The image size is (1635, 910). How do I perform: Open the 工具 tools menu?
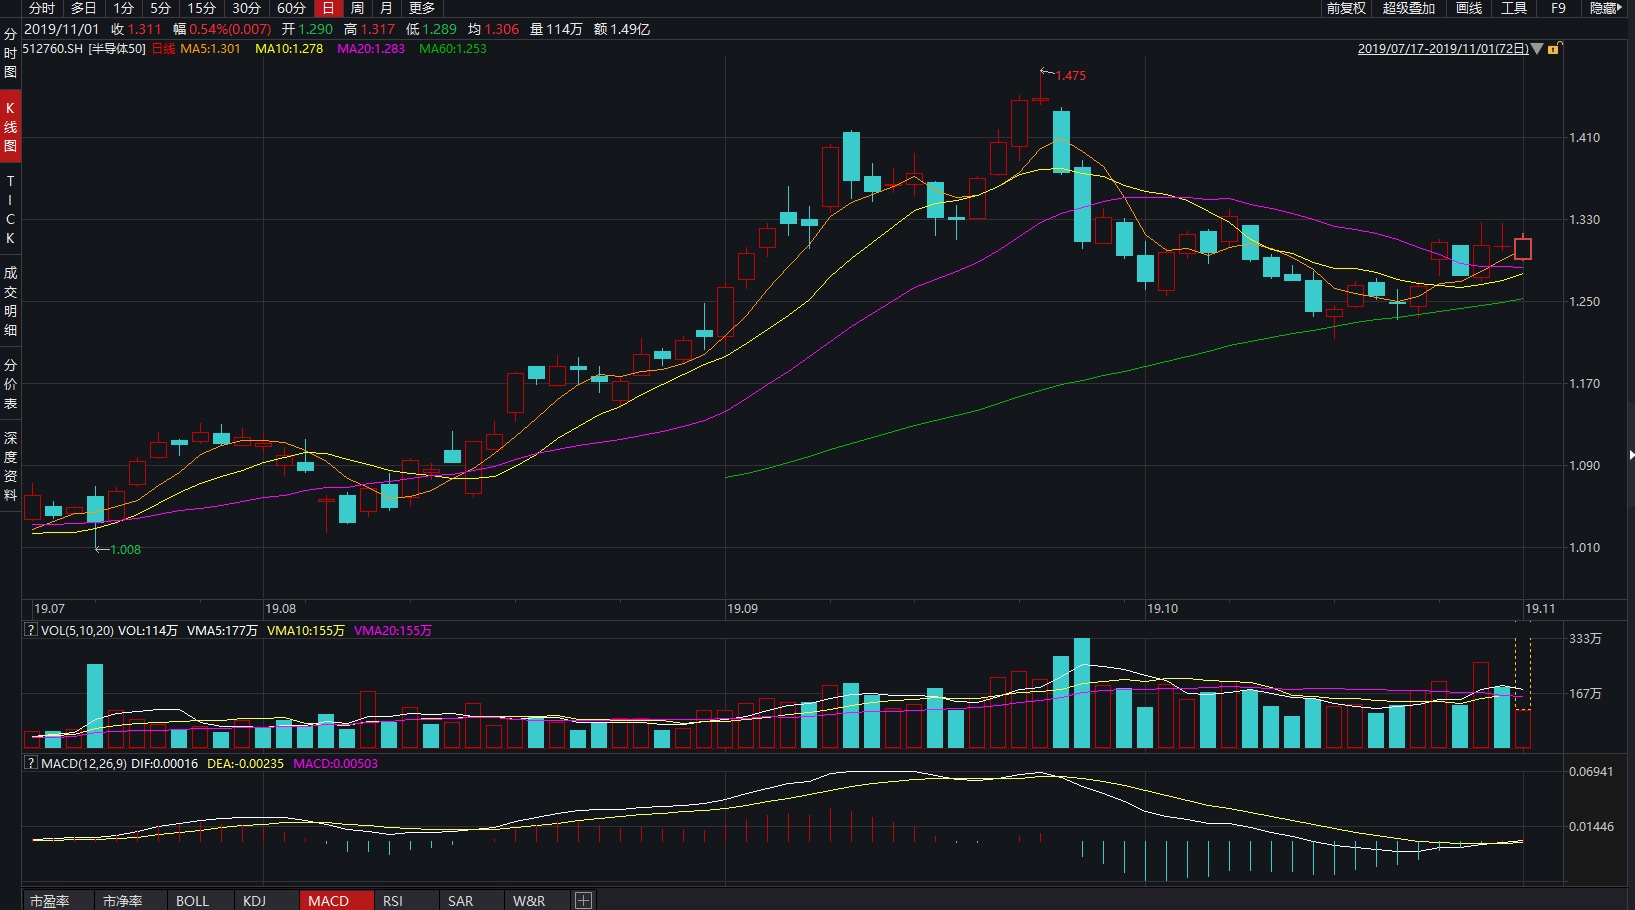[x=1513, y=8]
